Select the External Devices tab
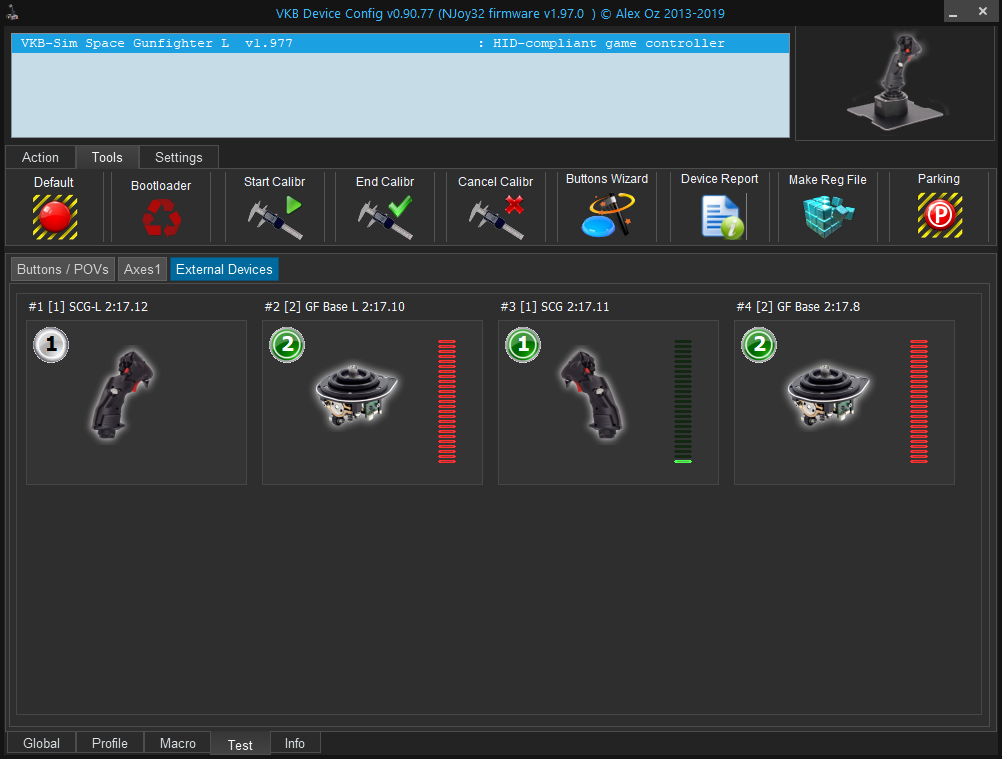This screenshot has height=759, width=1002. (224, 270)
